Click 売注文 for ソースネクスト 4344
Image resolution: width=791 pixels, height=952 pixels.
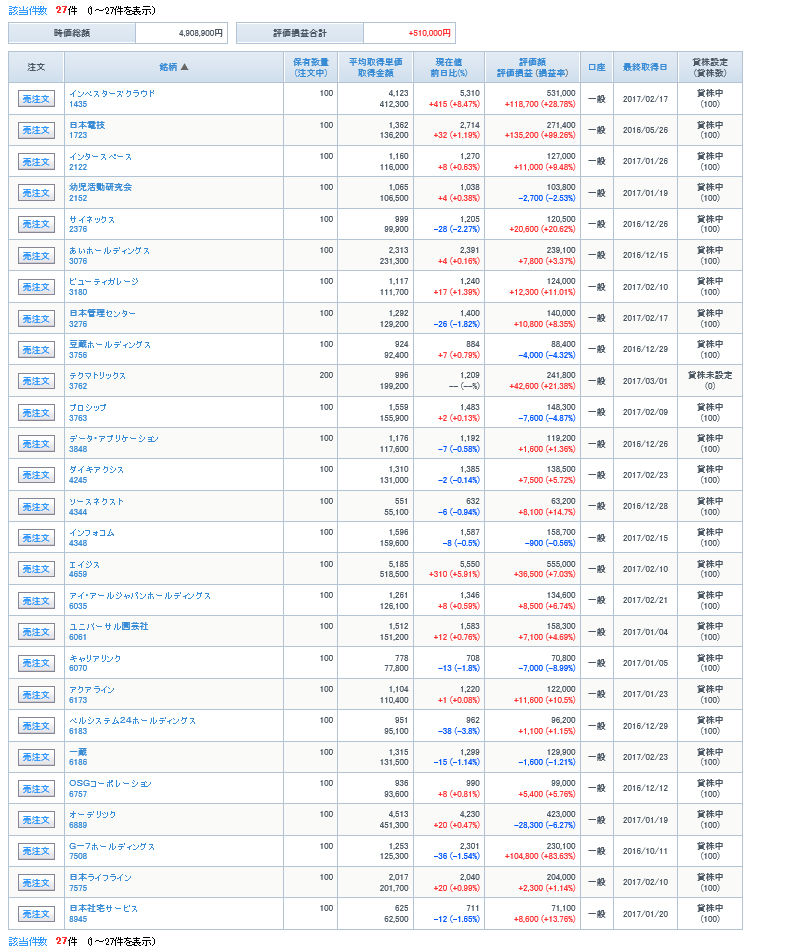point(36,506)
